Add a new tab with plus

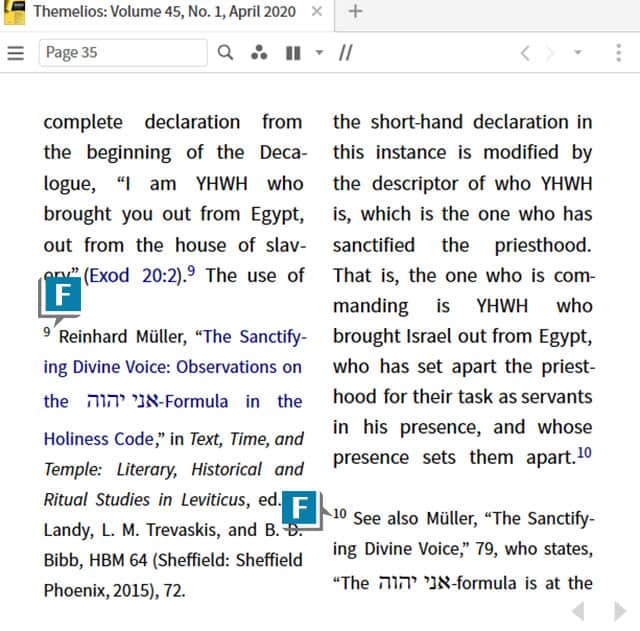(x=355, y=12)
